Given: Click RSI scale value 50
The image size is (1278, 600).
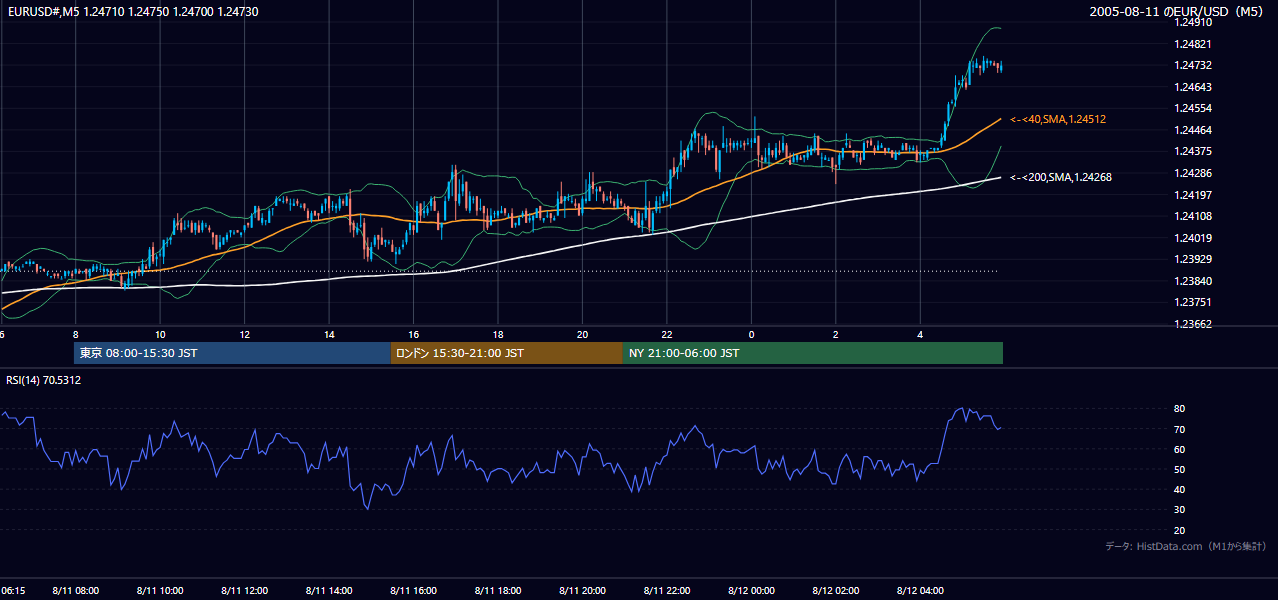Looking at the screenshot, I should click(x=1180, y=469).
